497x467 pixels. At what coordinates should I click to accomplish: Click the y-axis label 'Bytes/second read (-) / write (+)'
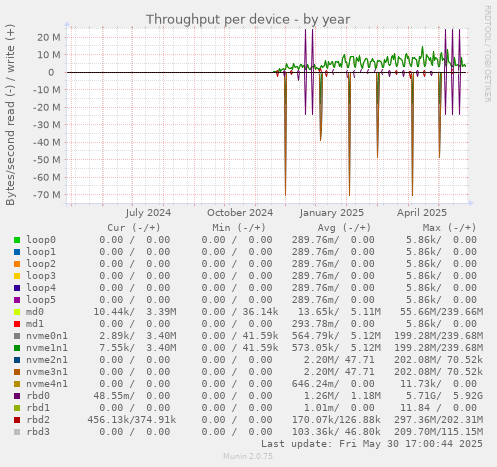10,115
